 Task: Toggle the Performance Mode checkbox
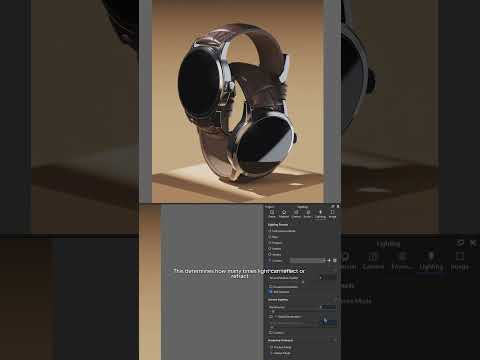pyautogui.click(x=270, y=231)
